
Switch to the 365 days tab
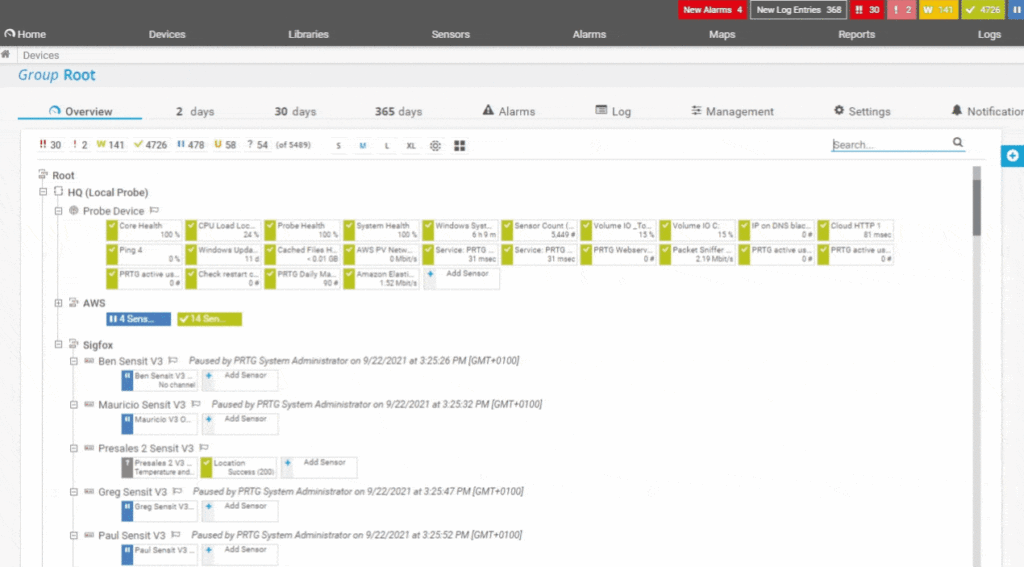pos(398,112)
